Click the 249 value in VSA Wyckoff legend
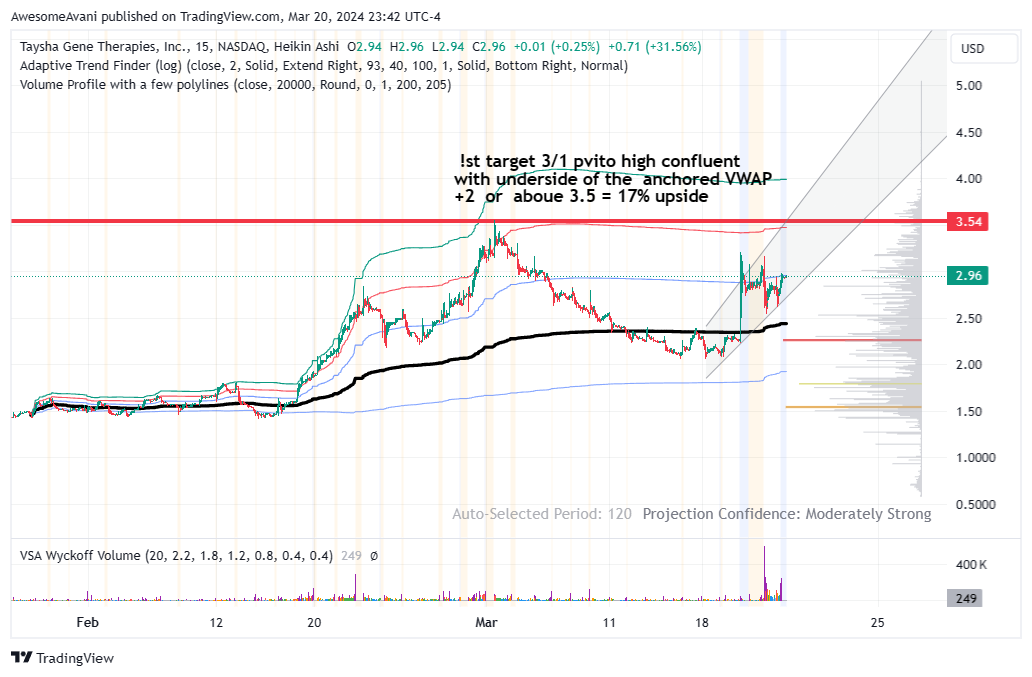The height and width of the screenshot is (677, 1032). coord(351,556)
